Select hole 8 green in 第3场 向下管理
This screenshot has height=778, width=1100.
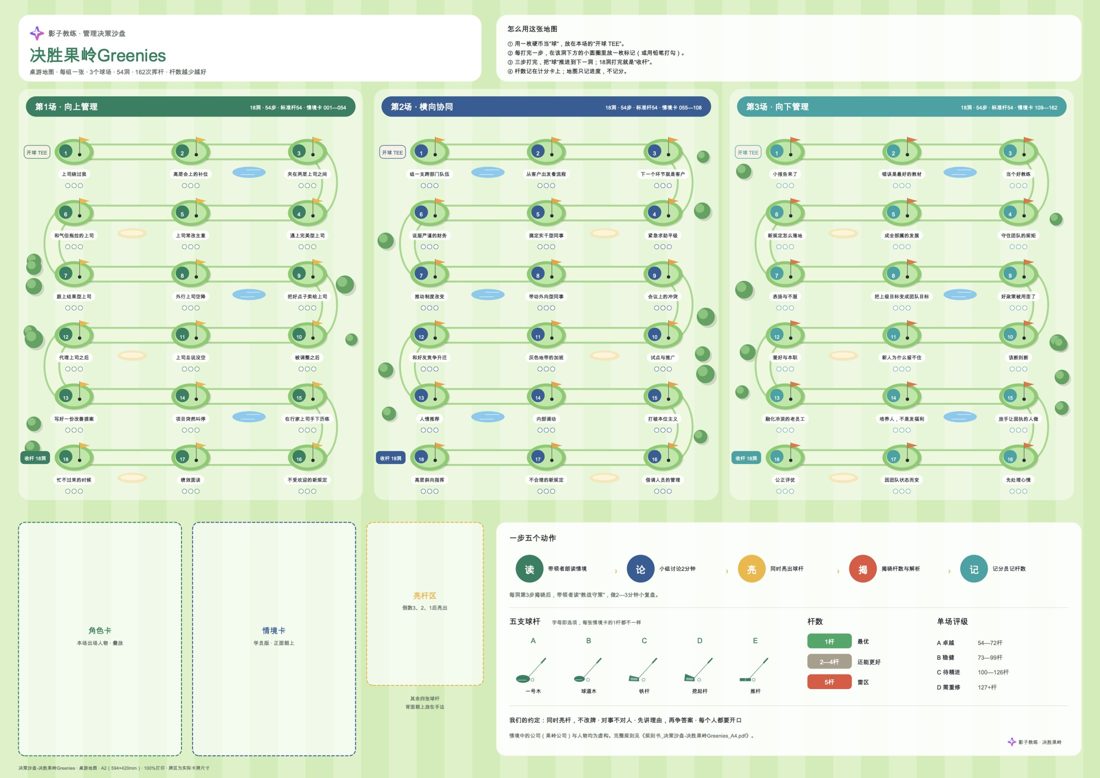[901, 274]
